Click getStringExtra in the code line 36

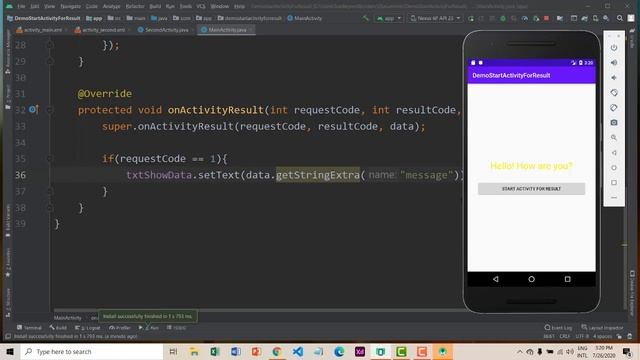click(x=318, y=175)
